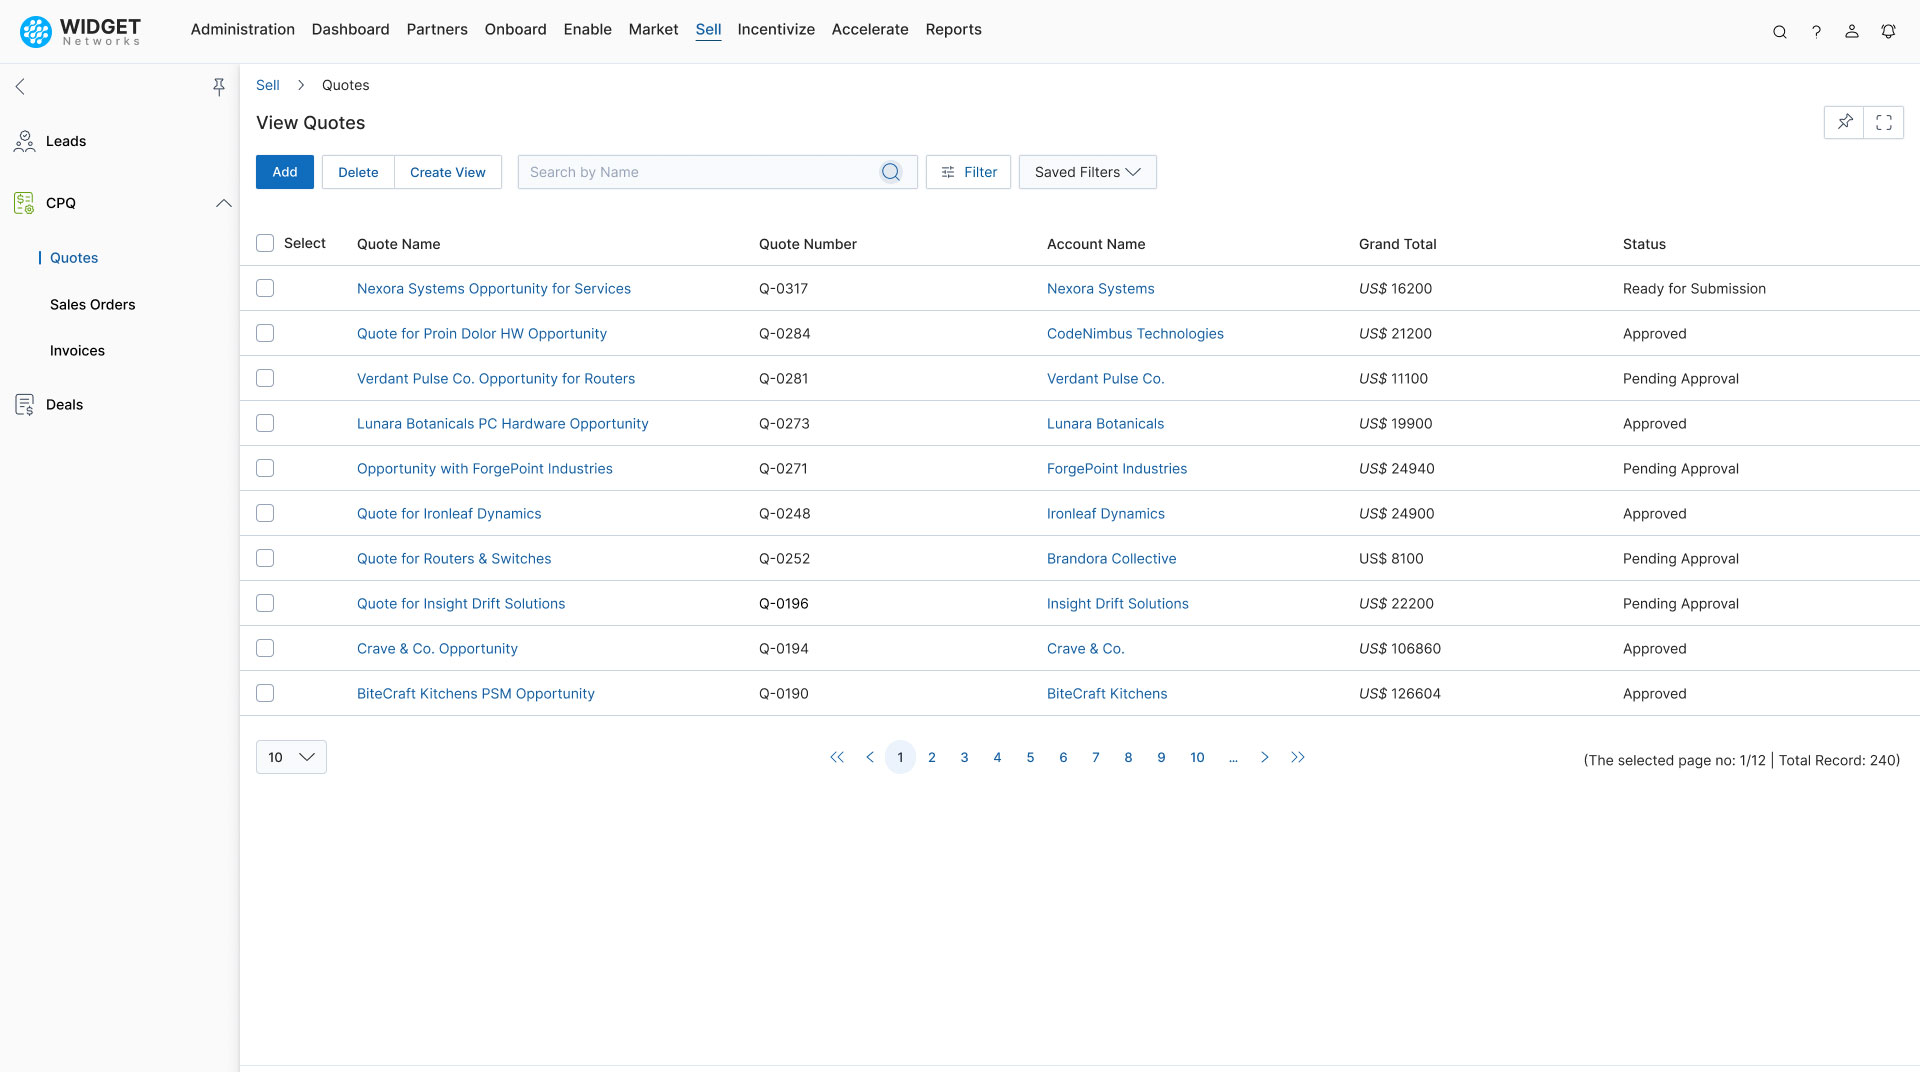Select the Leads icon in the sidebar
Screen dimensions: 1920x1072
click(x=23, y=141)
